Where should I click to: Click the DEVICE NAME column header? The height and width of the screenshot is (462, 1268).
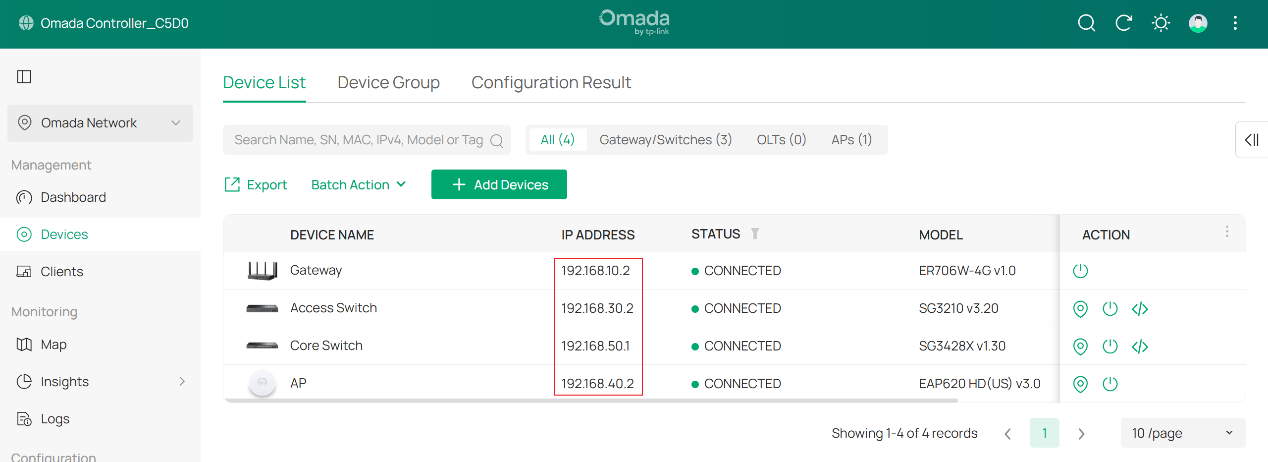pos(332,235)
